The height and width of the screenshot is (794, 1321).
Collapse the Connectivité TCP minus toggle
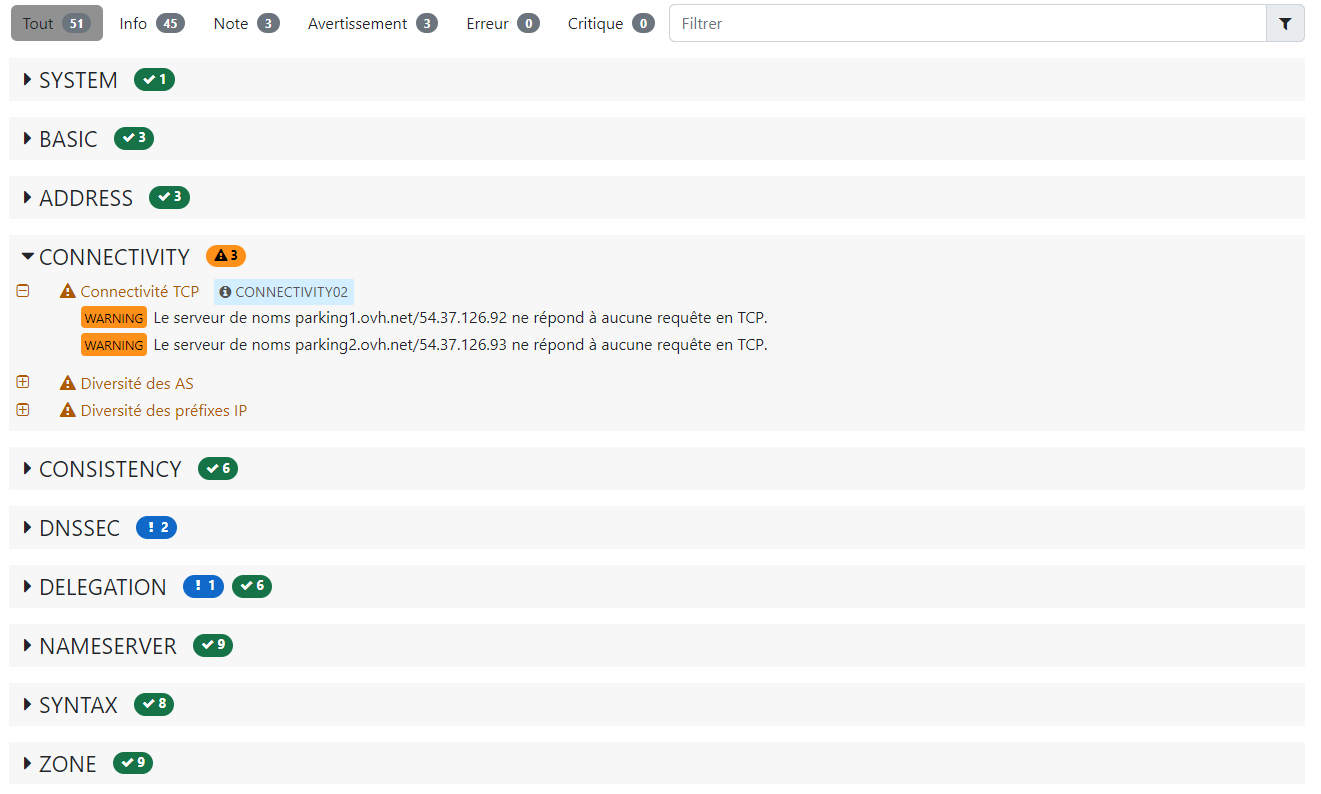pos(23,291)
